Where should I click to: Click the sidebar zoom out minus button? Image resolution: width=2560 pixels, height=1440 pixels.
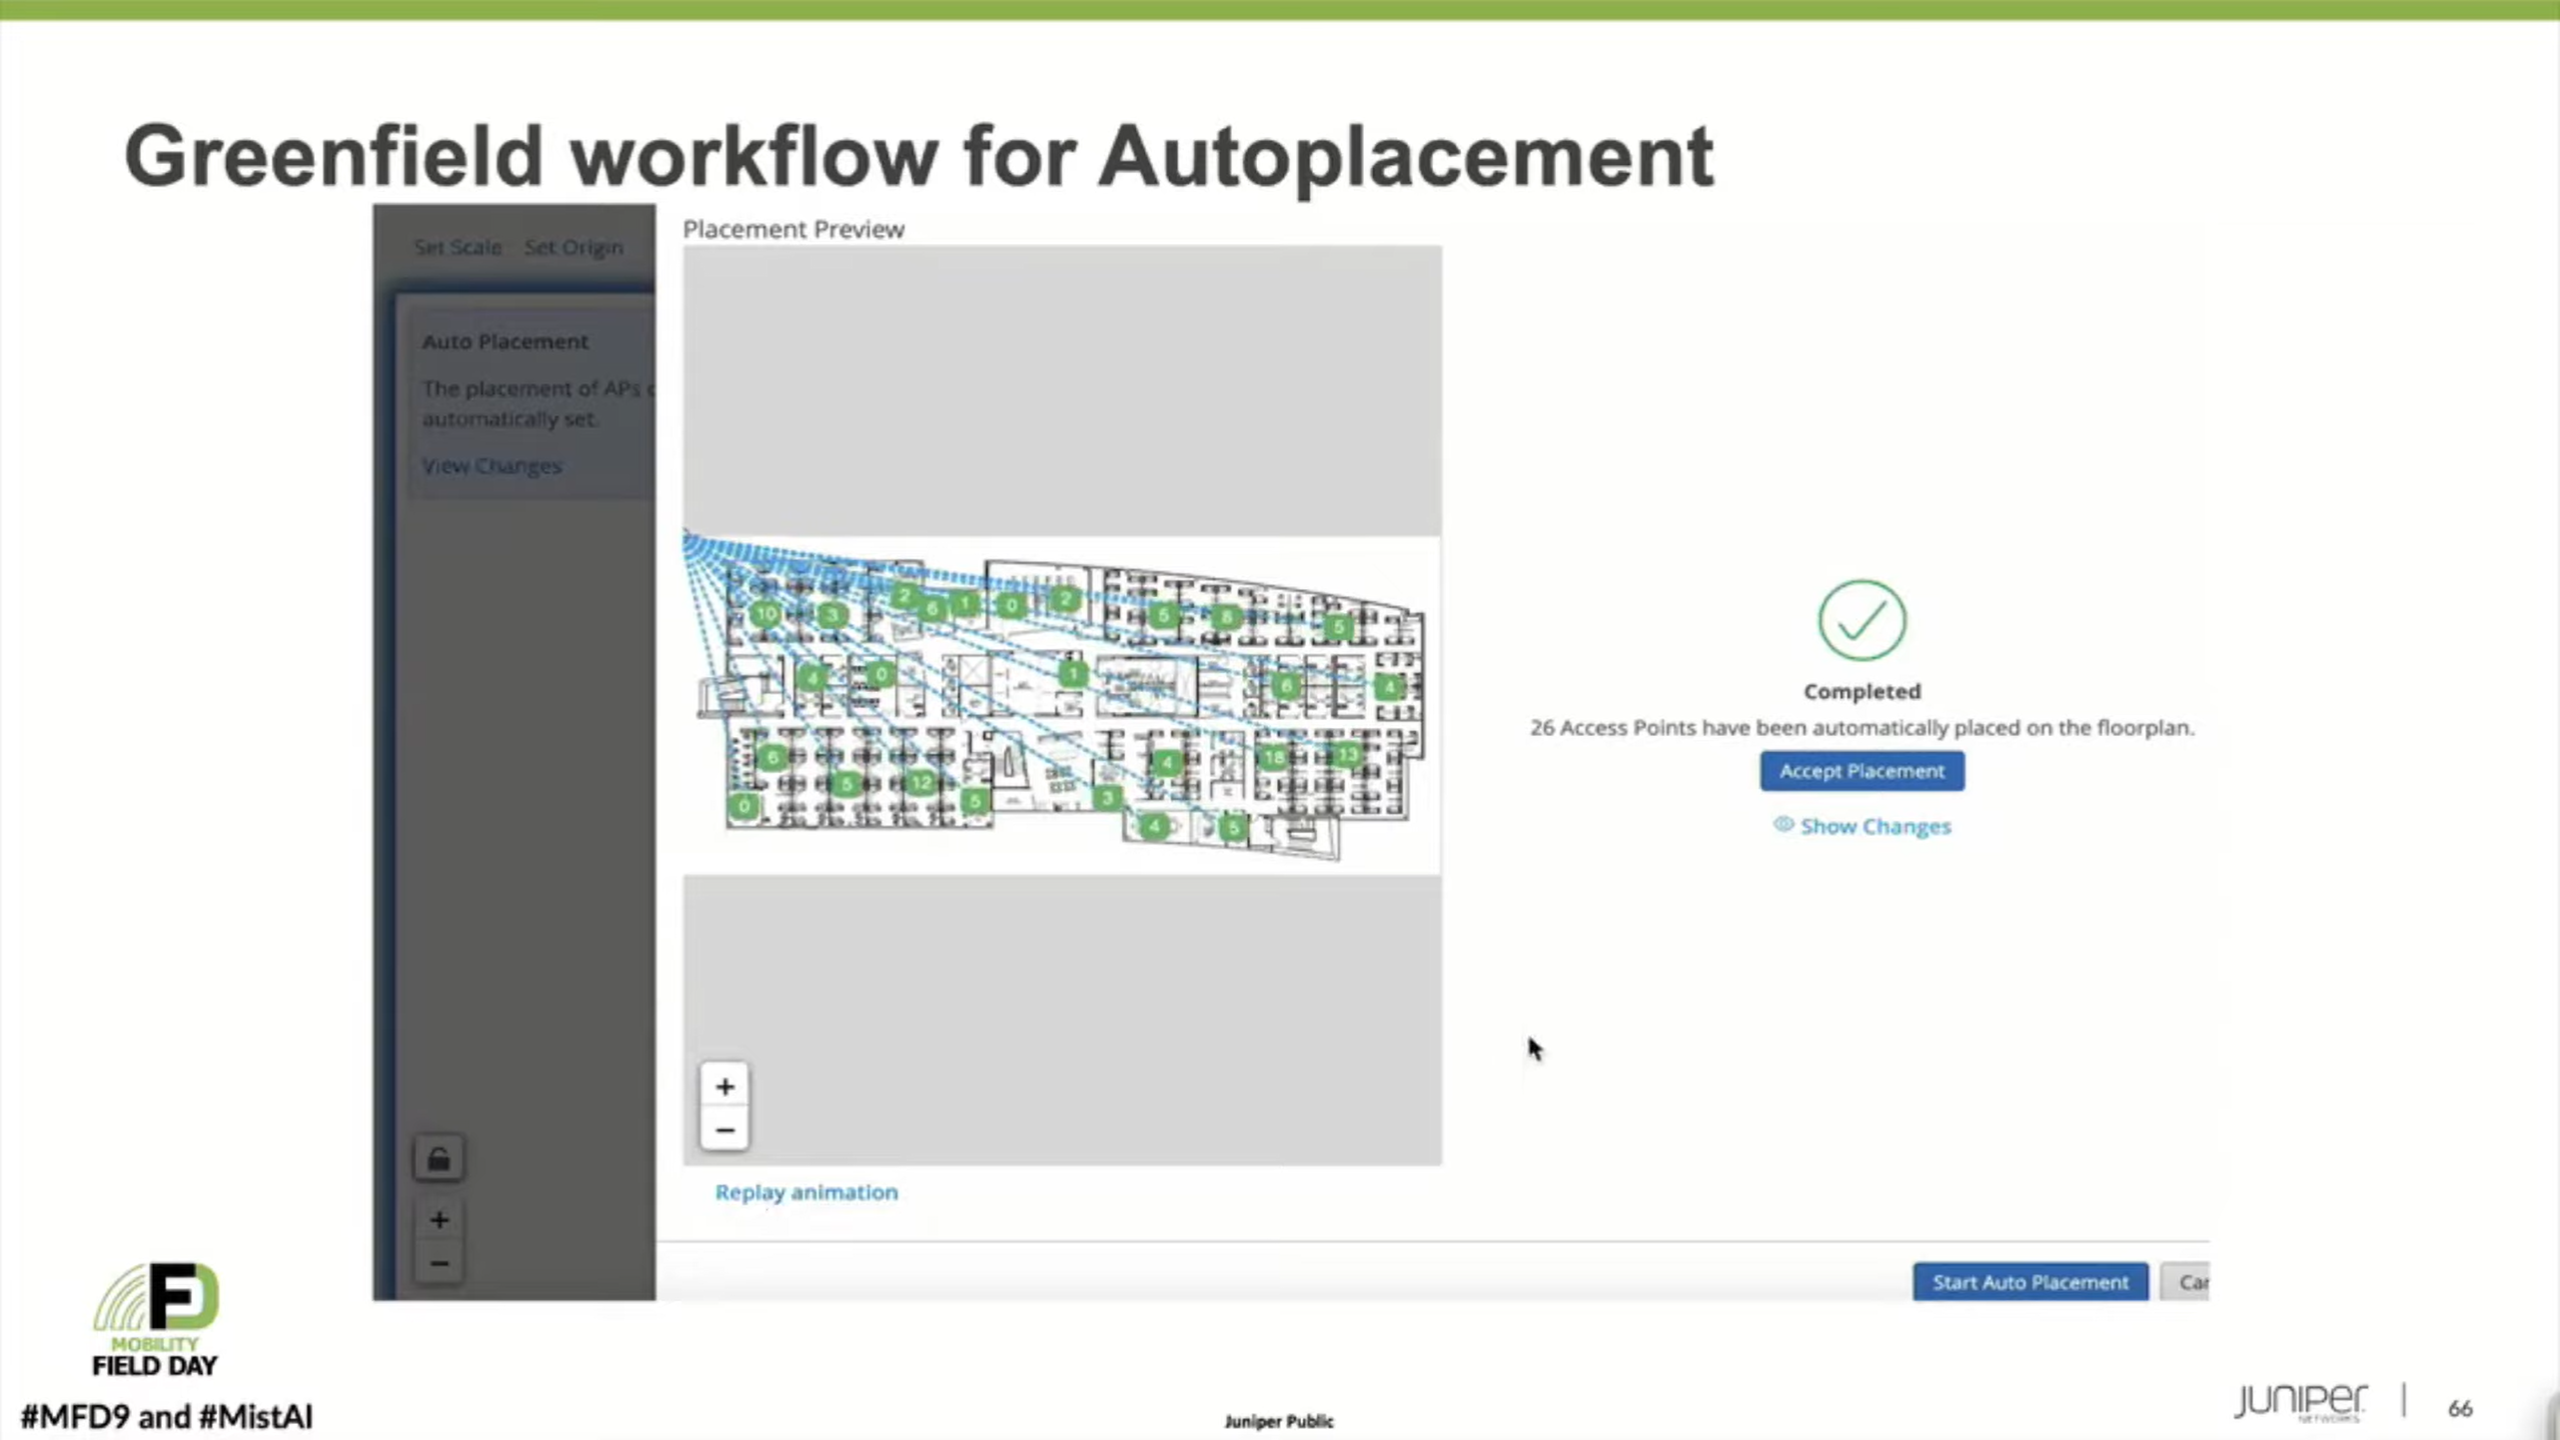pos(438,1263)
